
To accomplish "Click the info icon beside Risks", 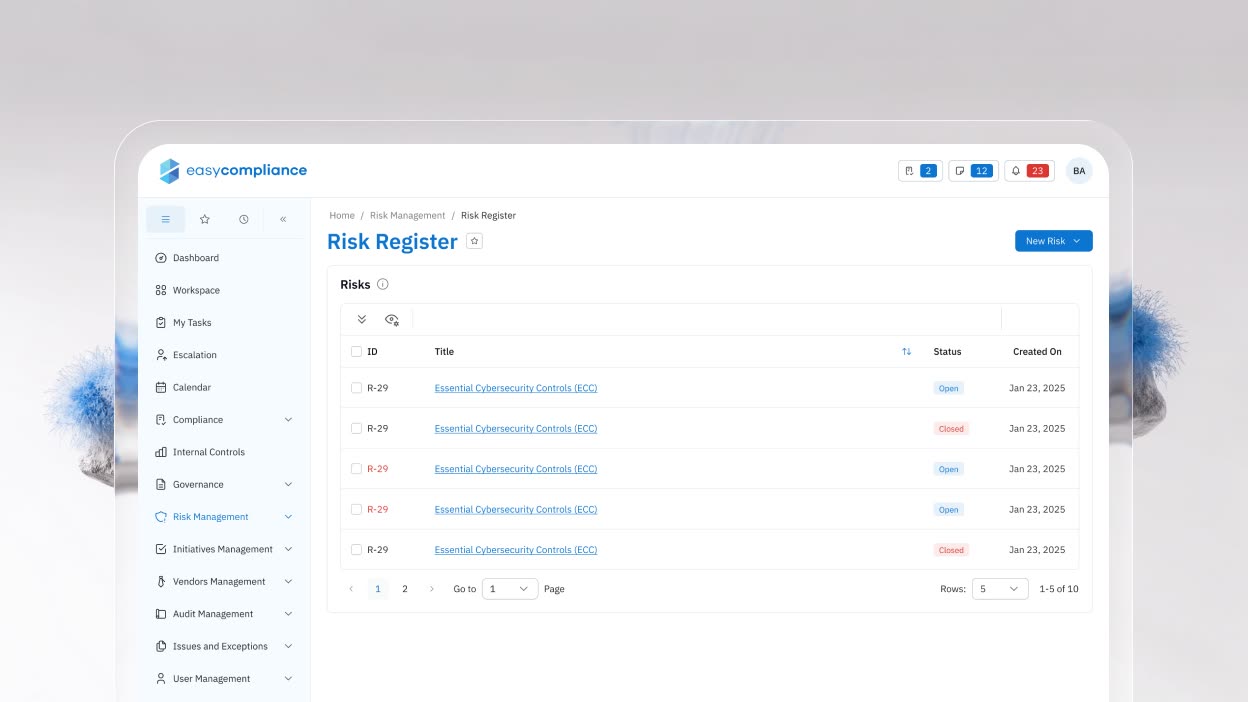I will 383,284.
